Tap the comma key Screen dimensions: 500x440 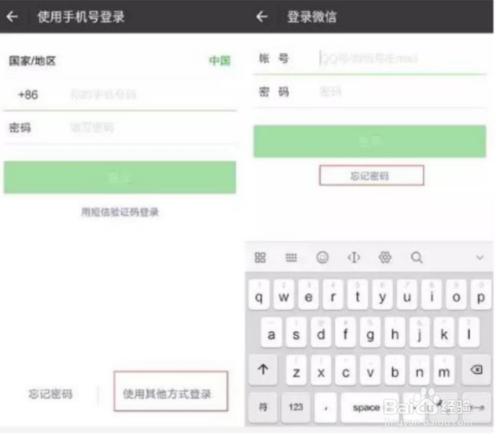[x=326, y=407]
